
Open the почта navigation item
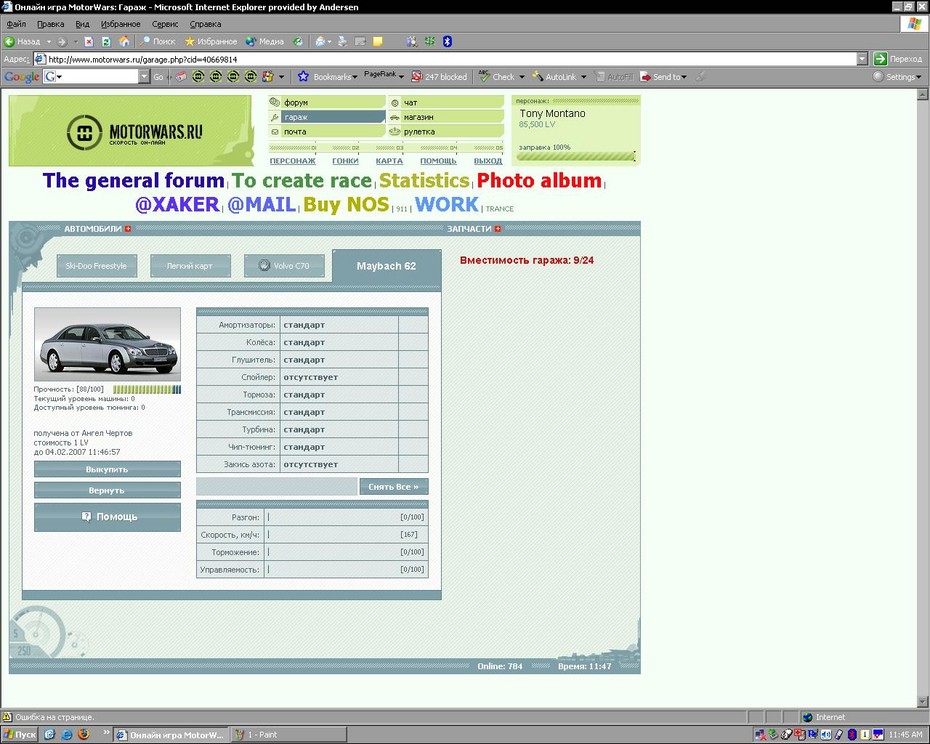tap(327, 132)
